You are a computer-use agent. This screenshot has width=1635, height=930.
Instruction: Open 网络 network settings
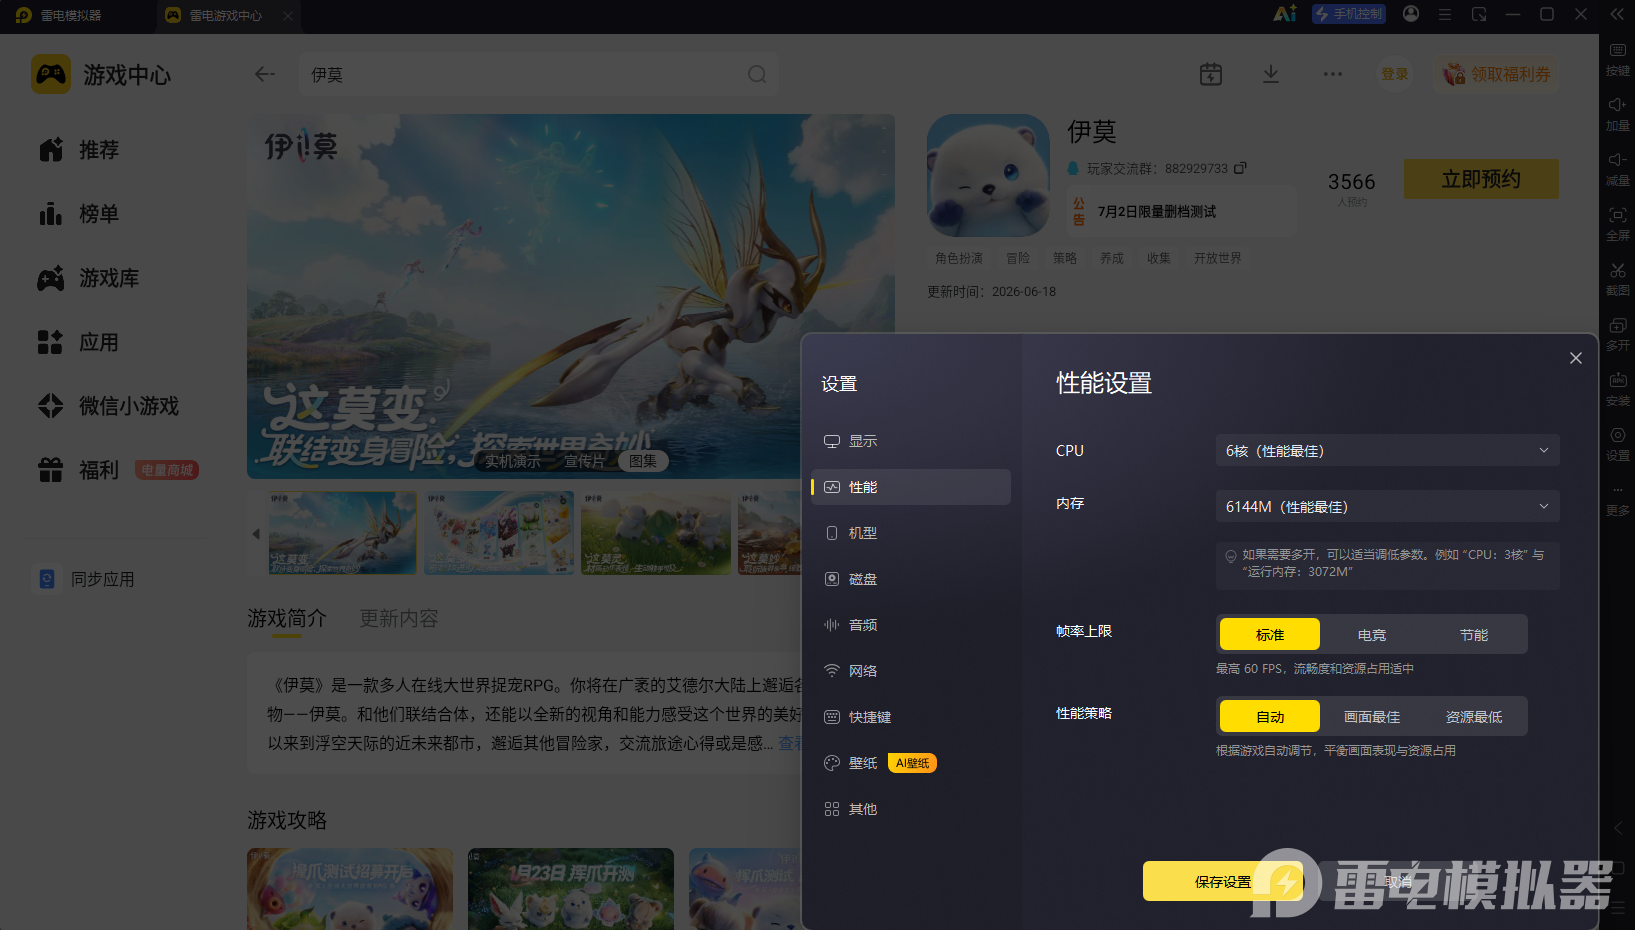point(911,671)
